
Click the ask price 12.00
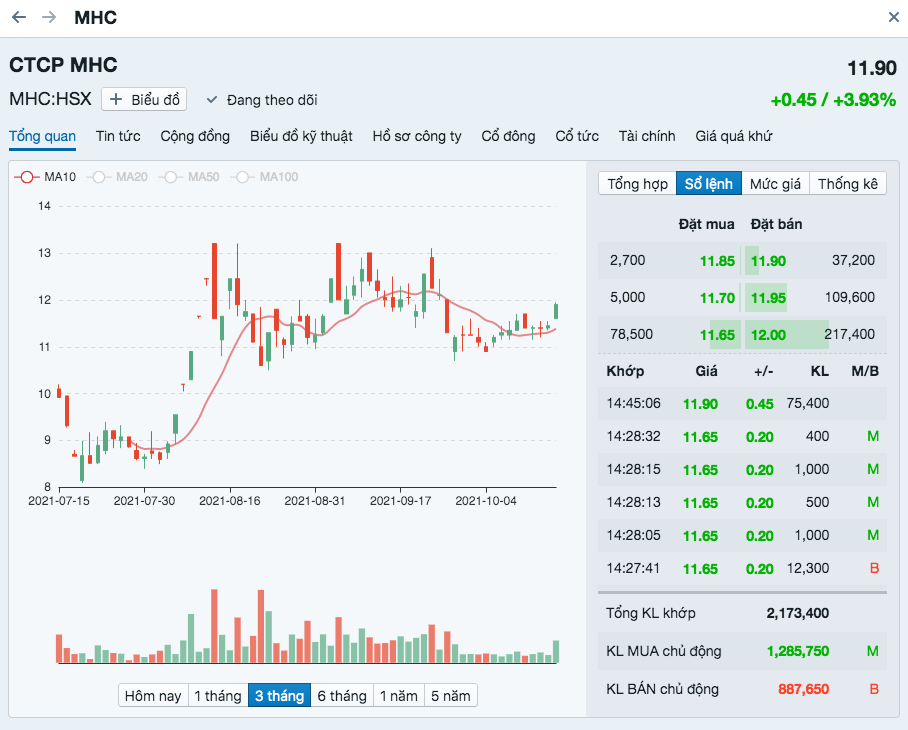pos(768,335)
